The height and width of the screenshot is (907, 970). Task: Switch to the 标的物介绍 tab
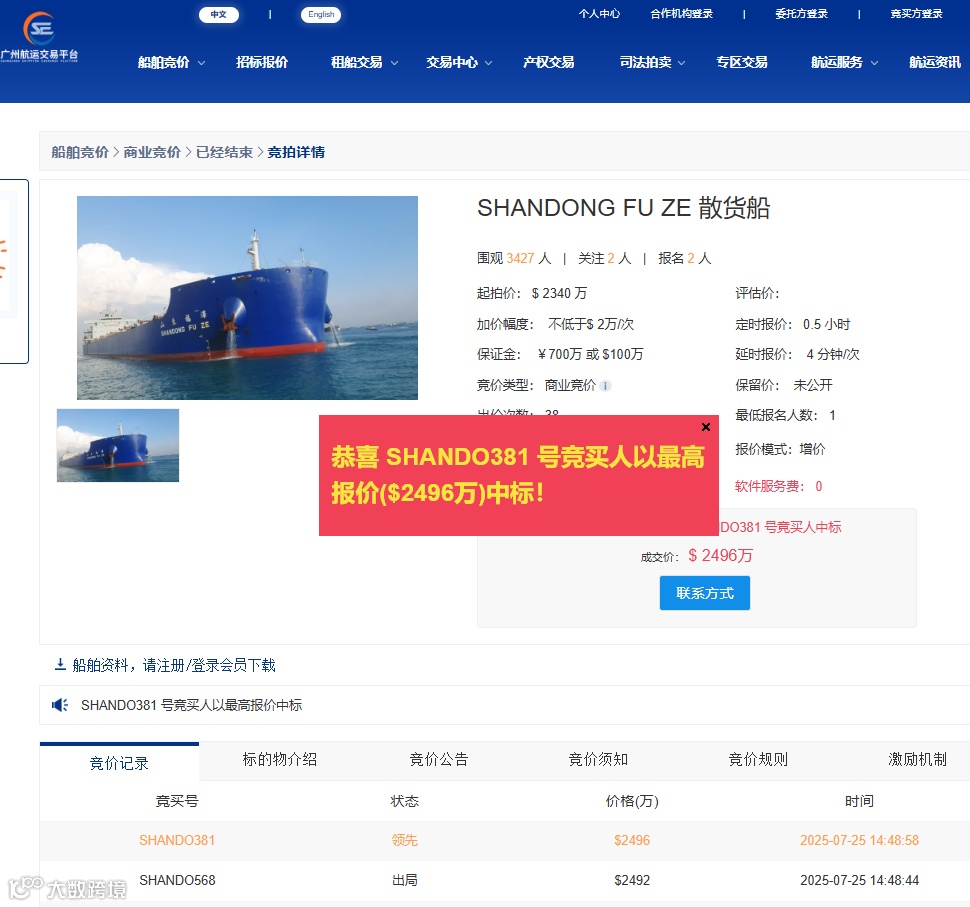[280, 759]
